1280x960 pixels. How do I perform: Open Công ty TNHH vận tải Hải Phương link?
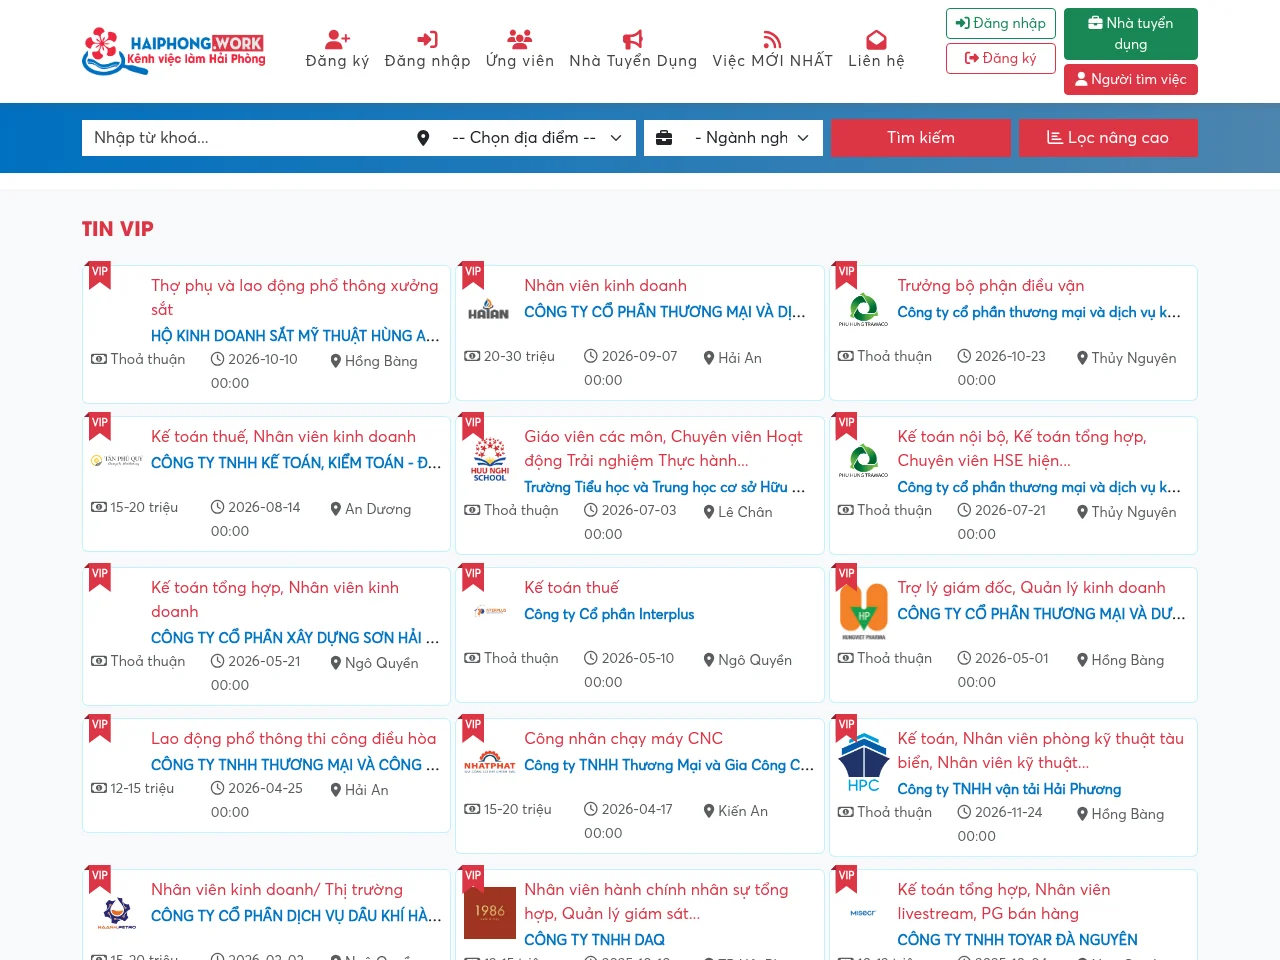1009,789
